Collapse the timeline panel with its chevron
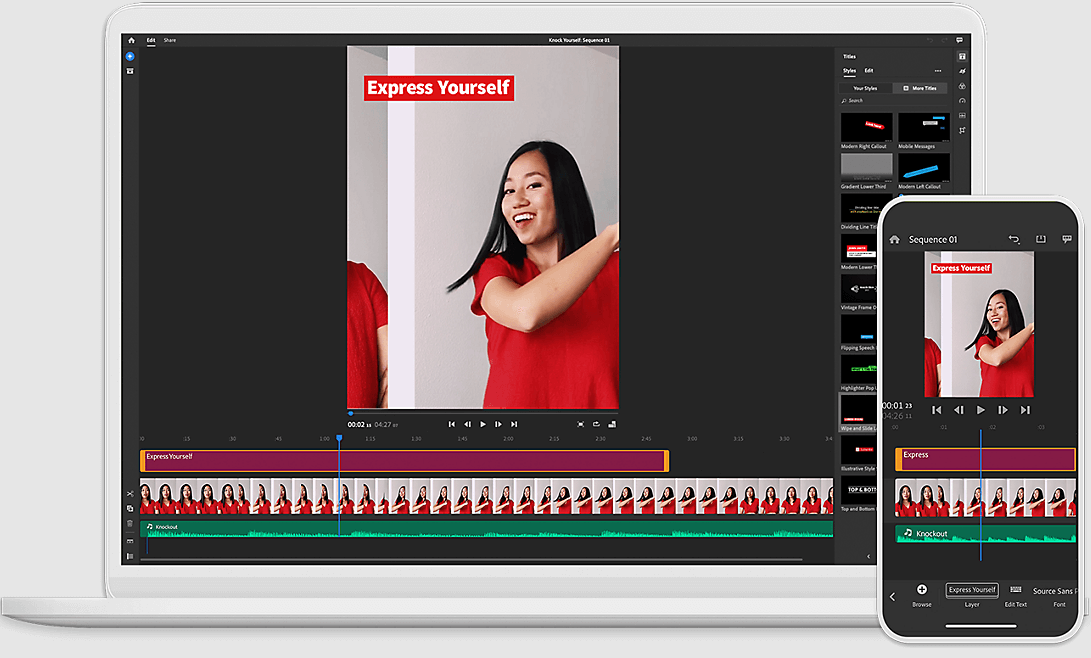The image size is (1091, 658). [x=867, y=556]
